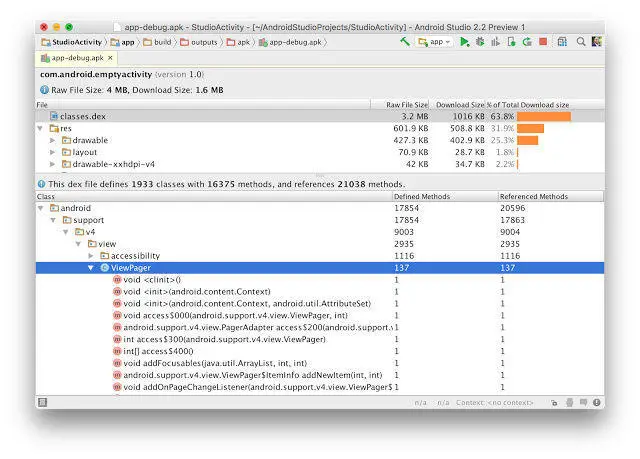Sort by Referenced Methods column

pyautogui.click(x=550, y=196)
